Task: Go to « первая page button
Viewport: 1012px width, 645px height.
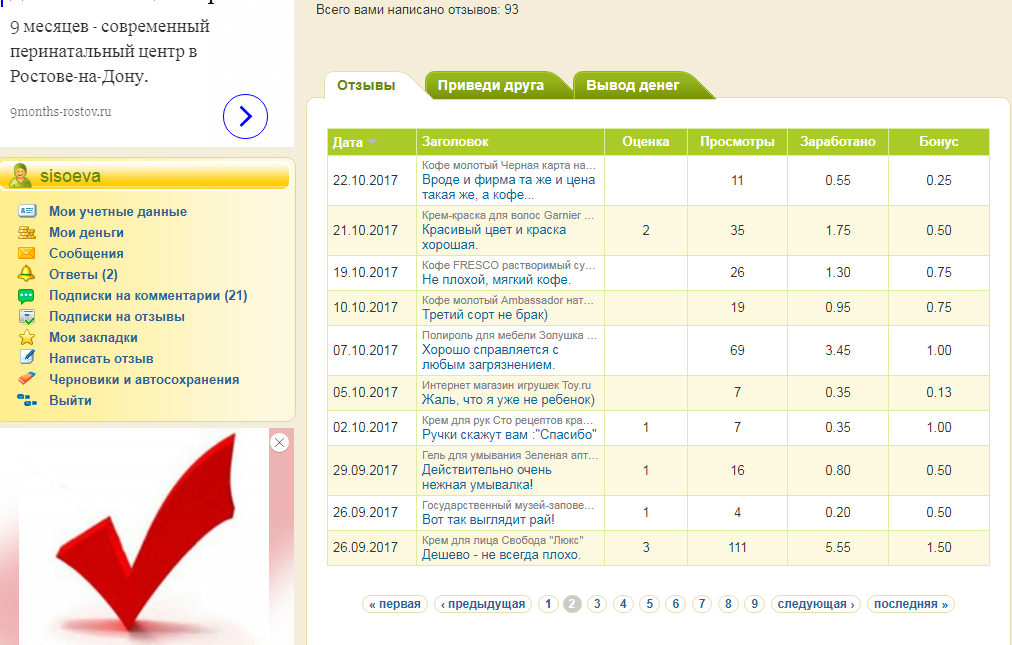Action: [394, 604]
